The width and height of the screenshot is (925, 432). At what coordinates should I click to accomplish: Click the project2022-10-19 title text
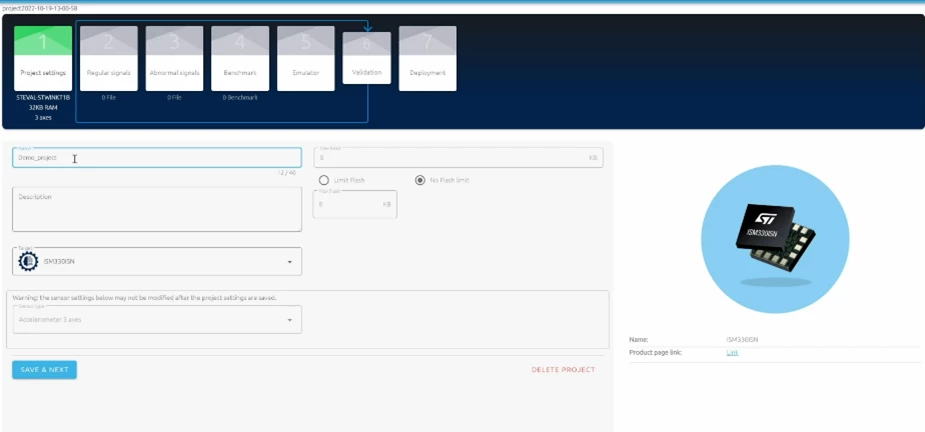(x=40, y=8)
